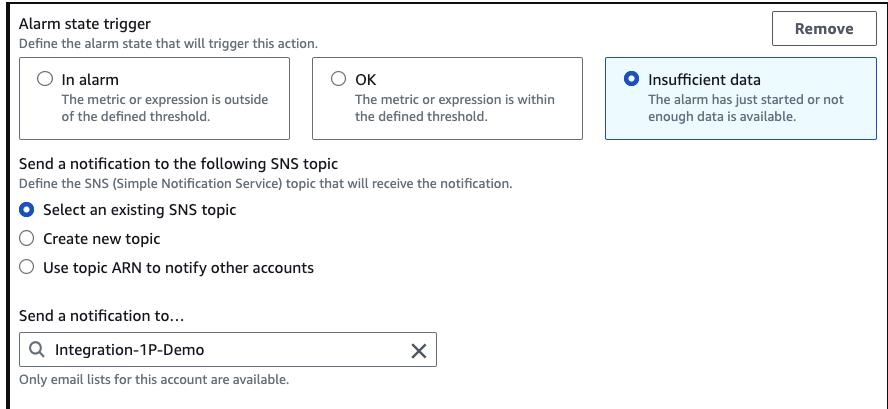Click the 'Create new topic' label text
The width and height of the screenshot is (888, 409).
tap(101, 239)
